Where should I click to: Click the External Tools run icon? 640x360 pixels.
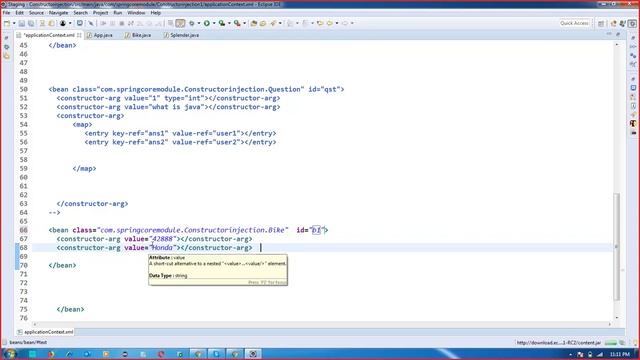237,23
